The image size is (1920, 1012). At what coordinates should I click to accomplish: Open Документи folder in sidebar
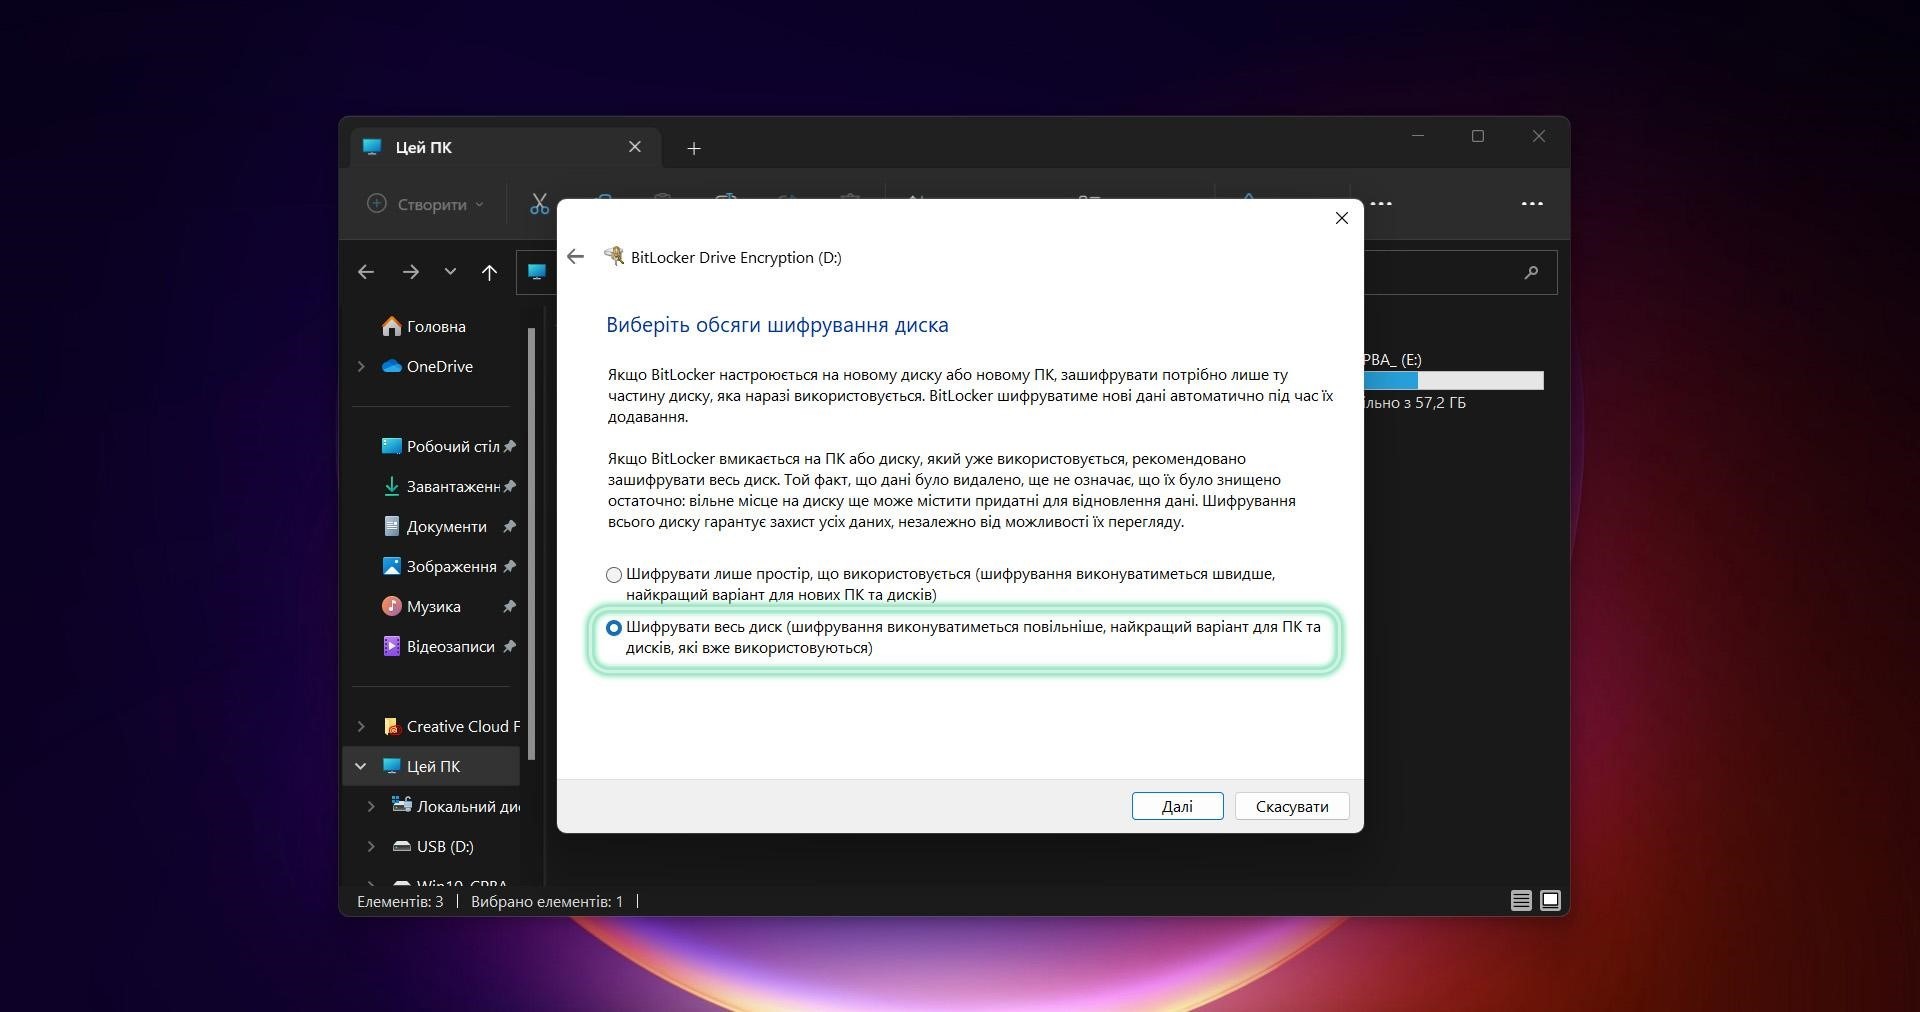[446, 527]
